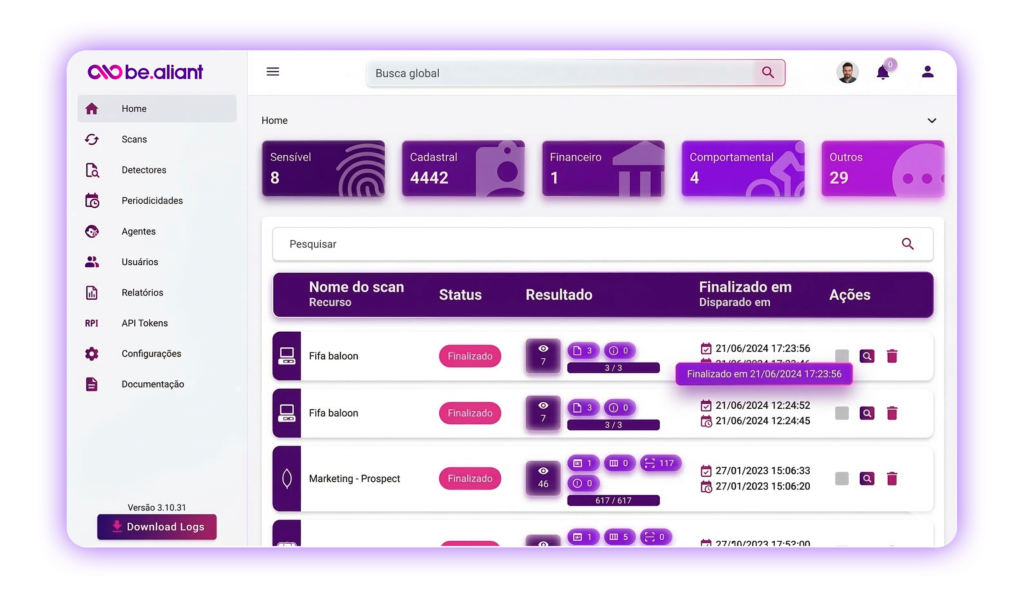Click the notification bell icon
Viewport: 1024px width, 597px height.
click(883, 72)
